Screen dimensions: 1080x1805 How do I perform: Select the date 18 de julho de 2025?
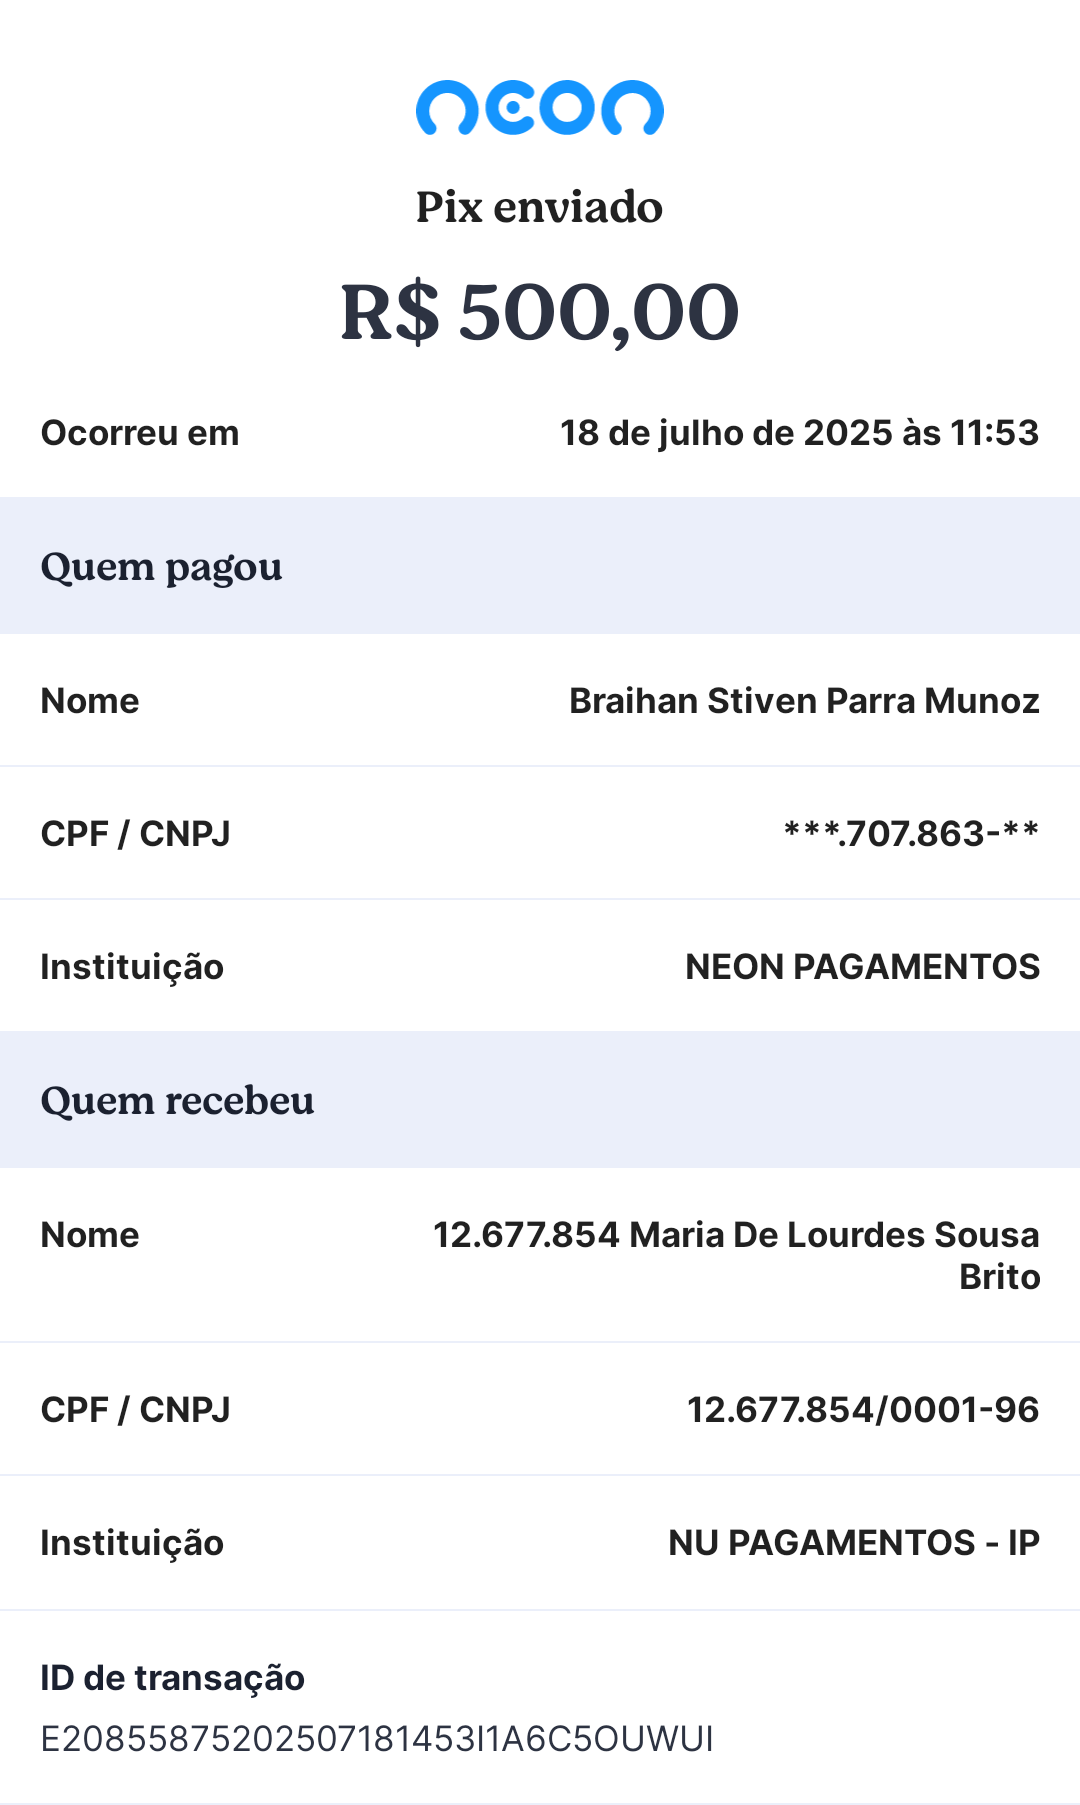(798, 433)
